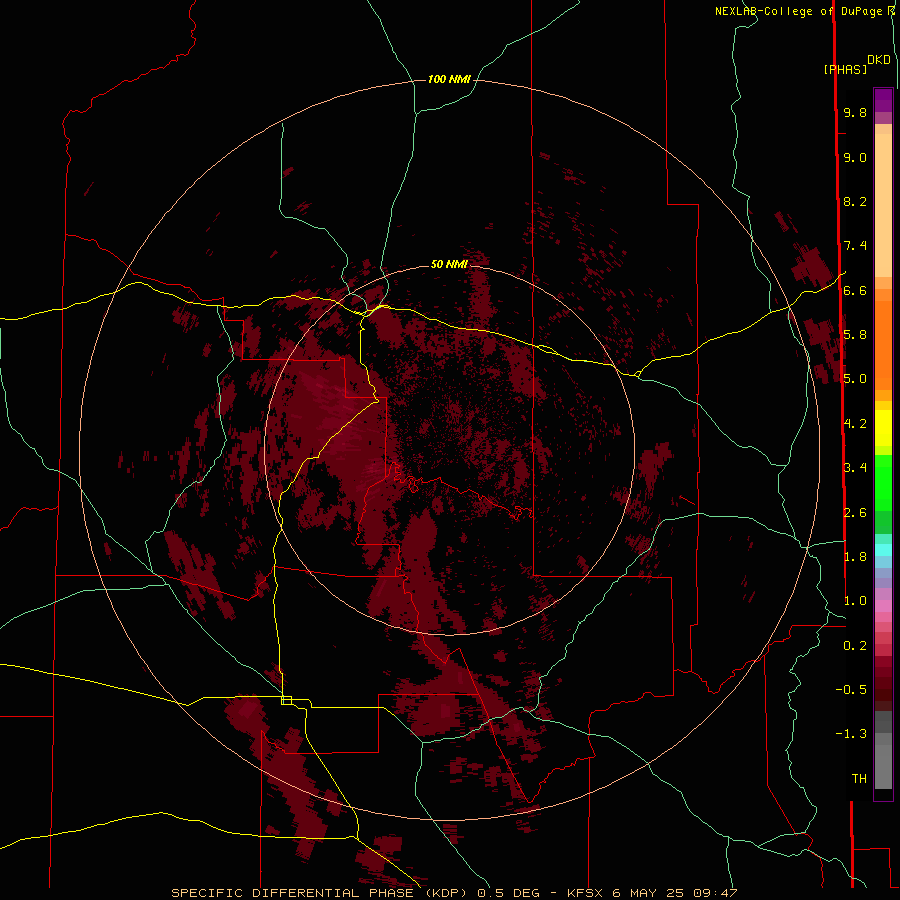Image resolution: width=900 pixels, height=900 pixels.
Task: Click the 2.6 legend value
Action: click(x=855, y=512)
